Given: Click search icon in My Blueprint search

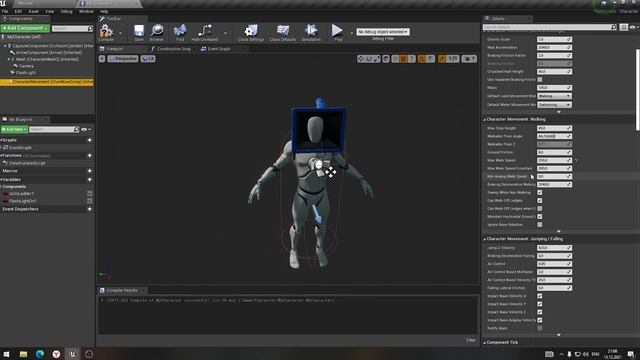Looking at the screenshot, I should coord(76,129).
